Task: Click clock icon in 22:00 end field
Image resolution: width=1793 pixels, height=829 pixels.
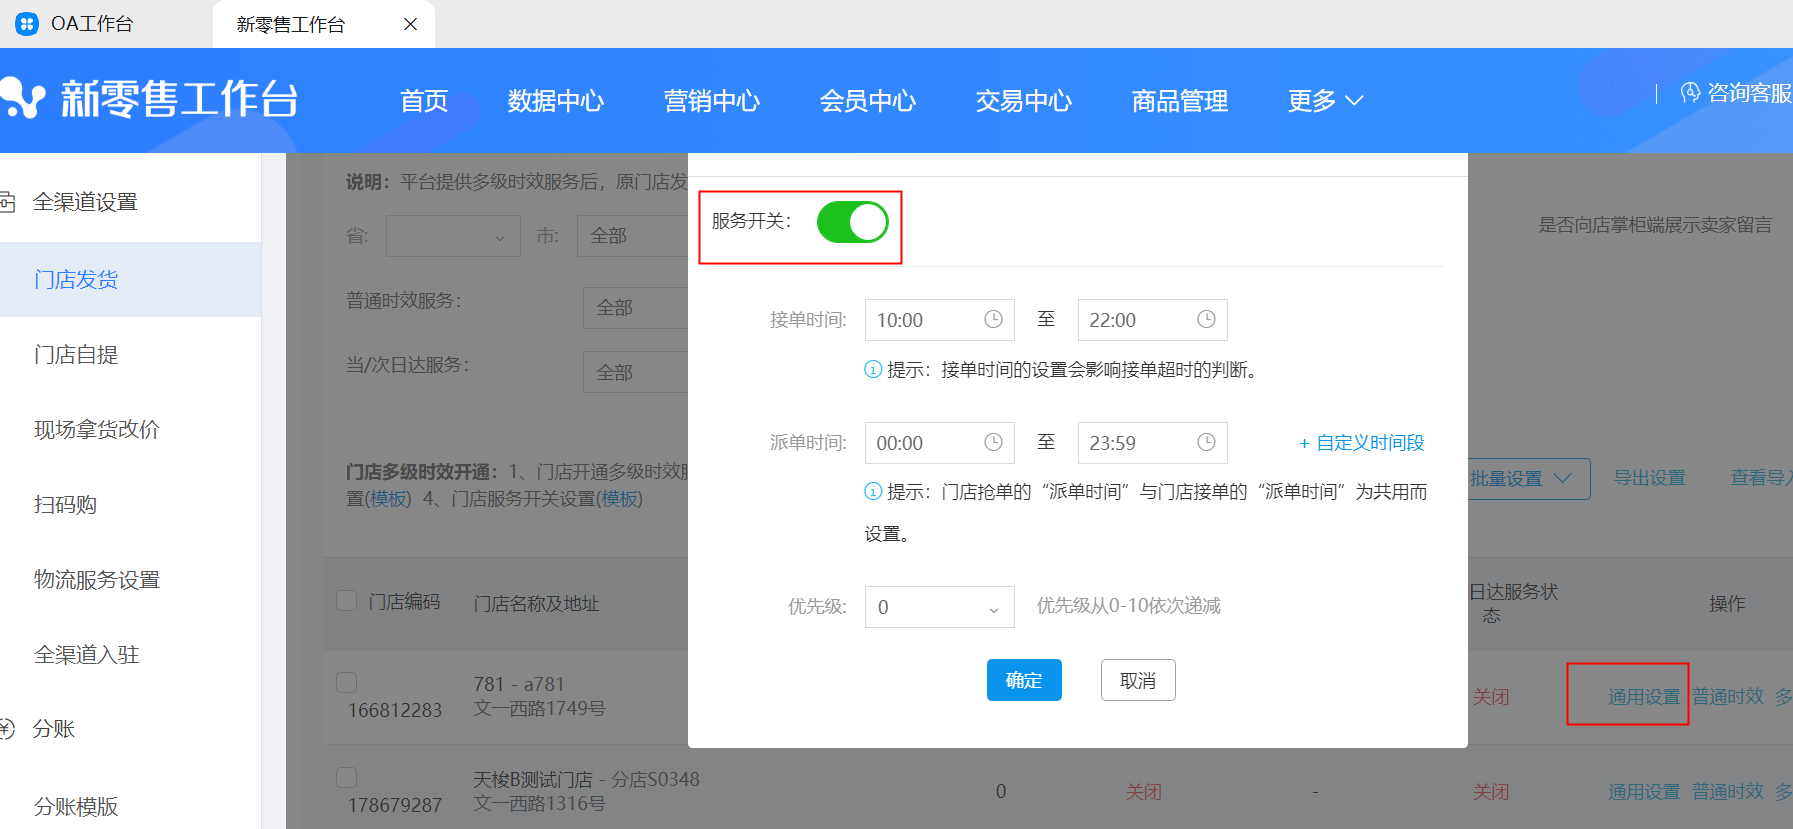Action: point(1206,319)
